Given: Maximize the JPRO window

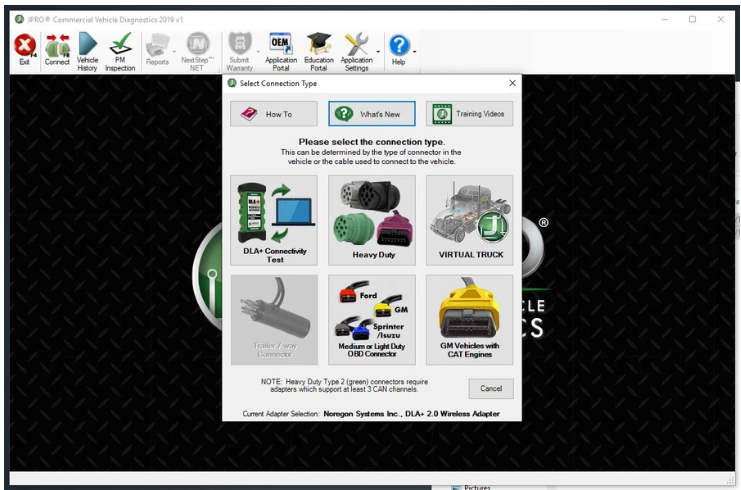Looking at the screenshot, I should click(692, 19).
